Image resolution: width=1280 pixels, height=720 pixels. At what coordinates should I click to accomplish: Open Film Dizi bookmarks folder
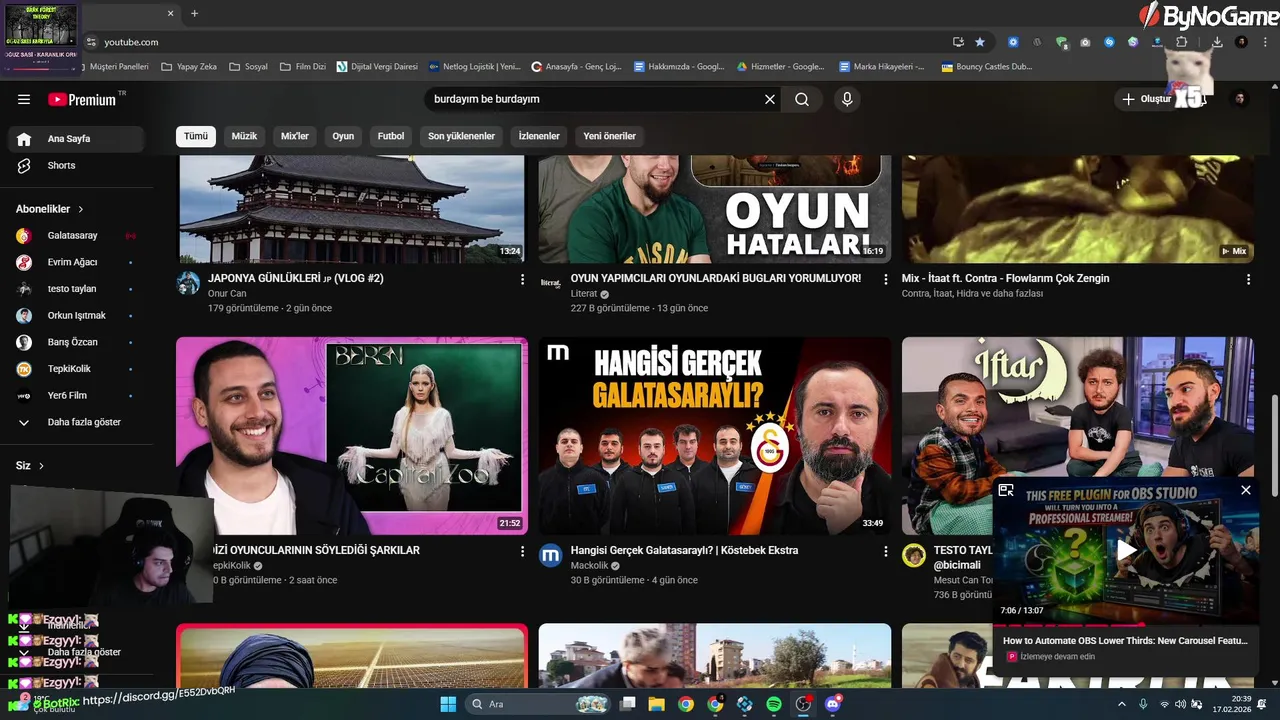(x=305, y=67)
